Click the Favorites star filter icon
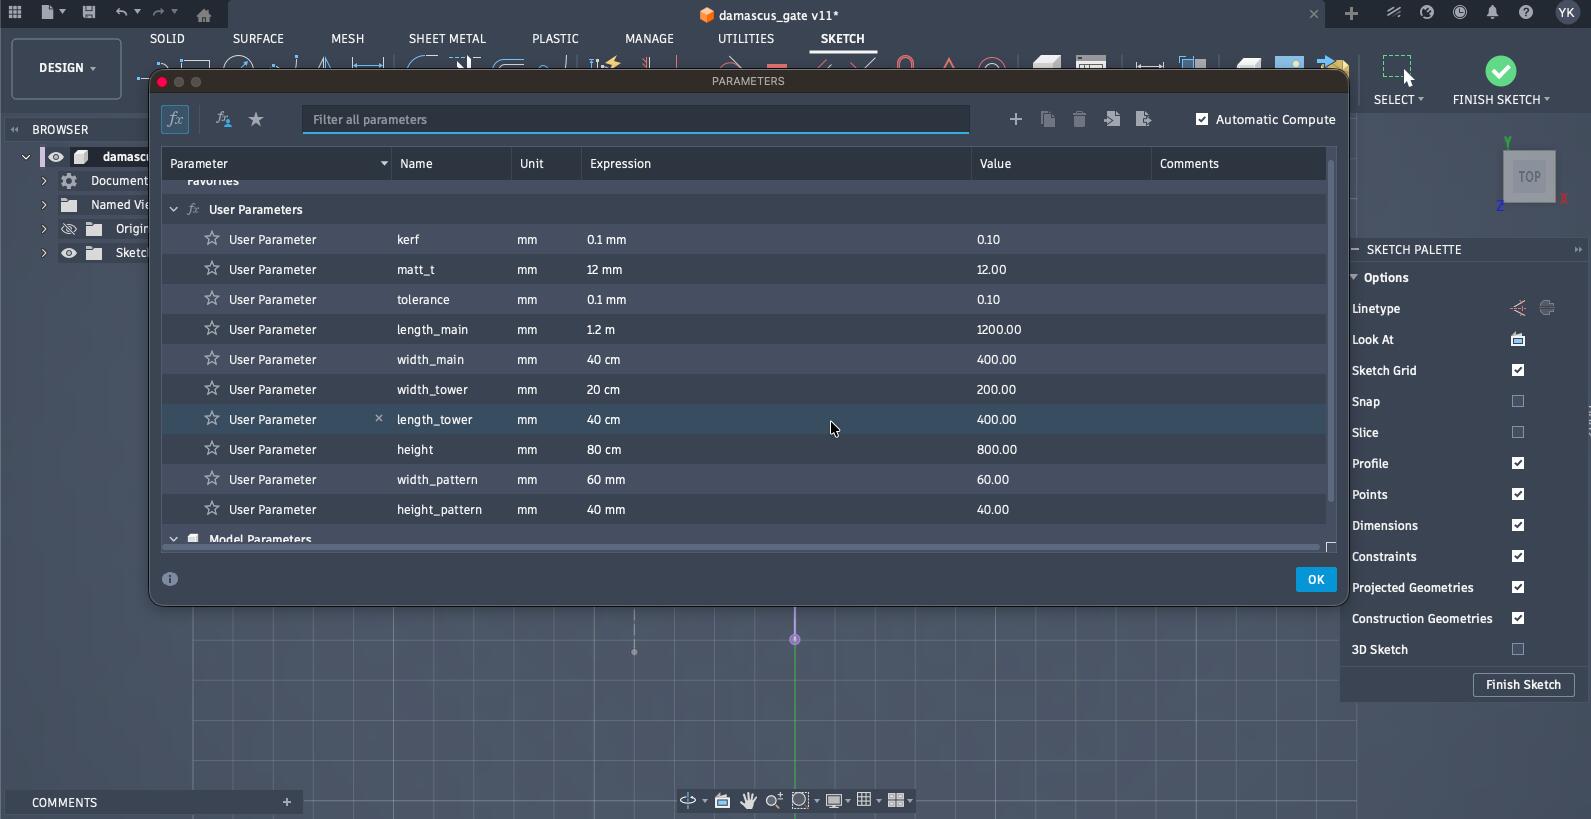Image resolution: width=1591 pixels, height=819 pixels. coord(256,119)
